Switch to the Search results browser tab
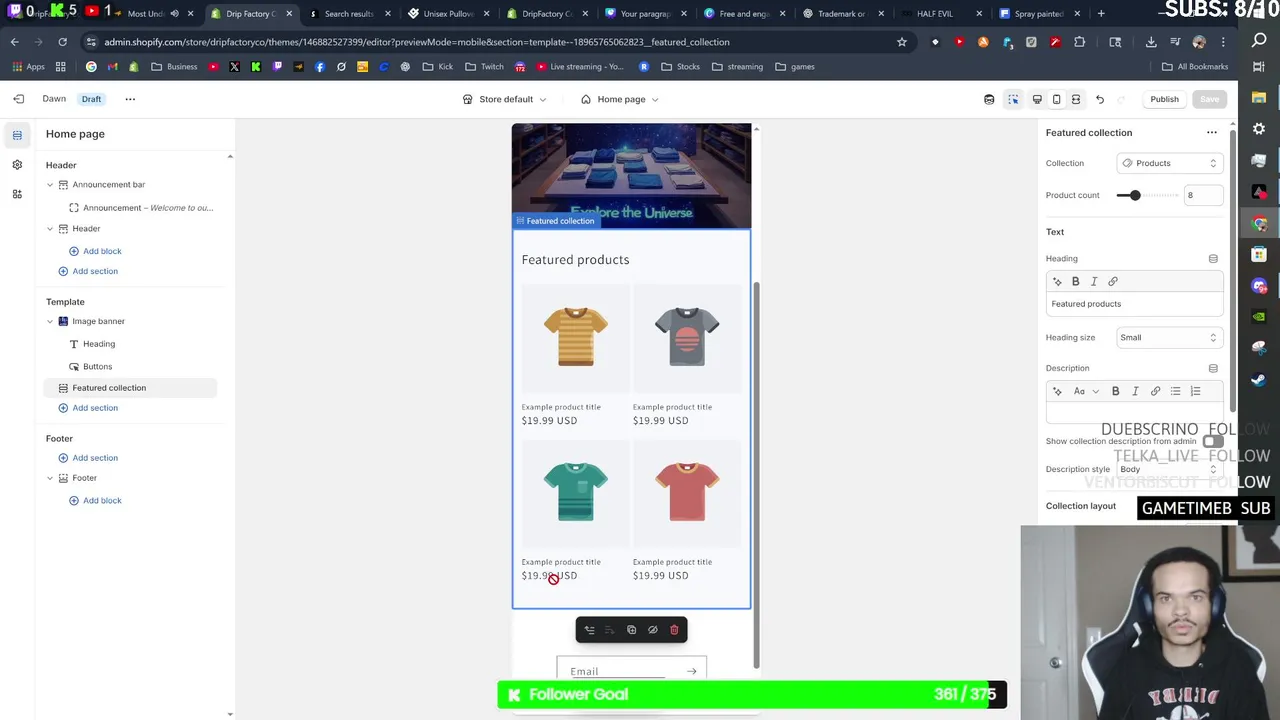Screen dimensions: 1280x720 (348, 14)
